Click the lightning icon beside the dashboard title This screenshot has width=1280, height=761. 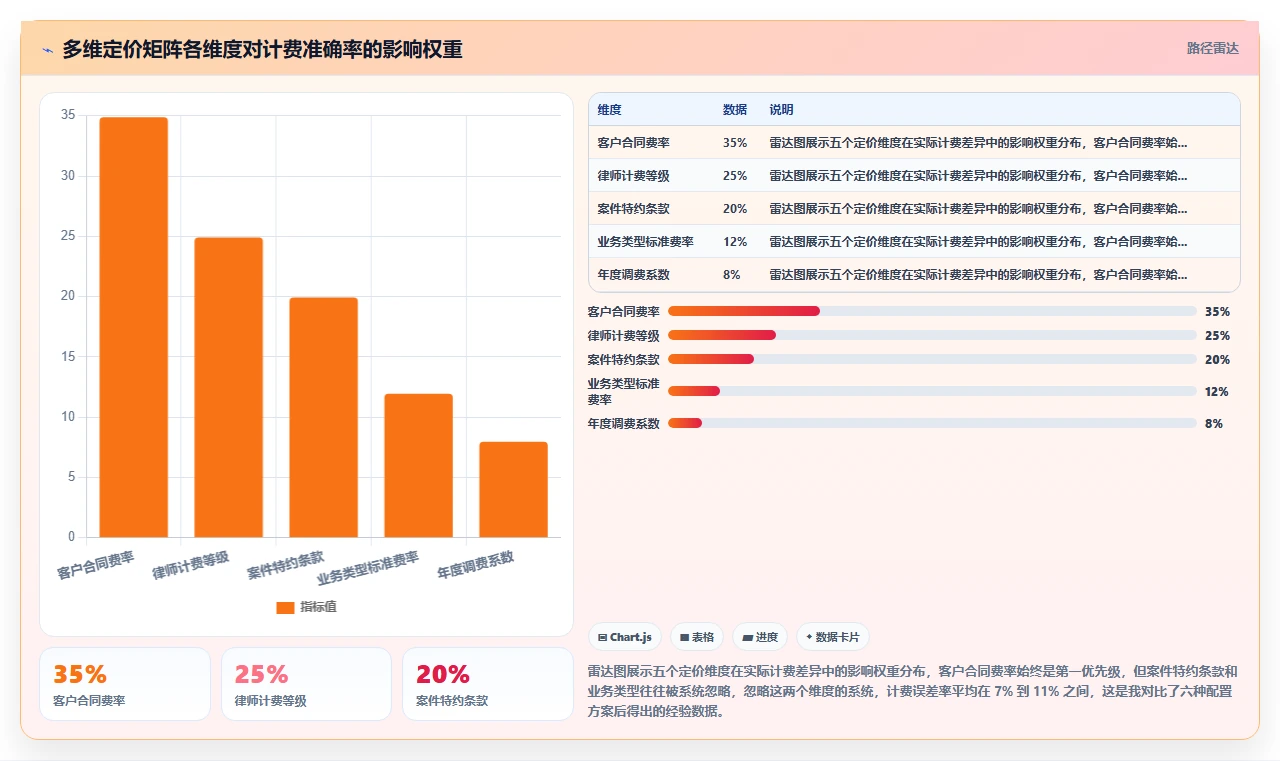pos(48,50)
